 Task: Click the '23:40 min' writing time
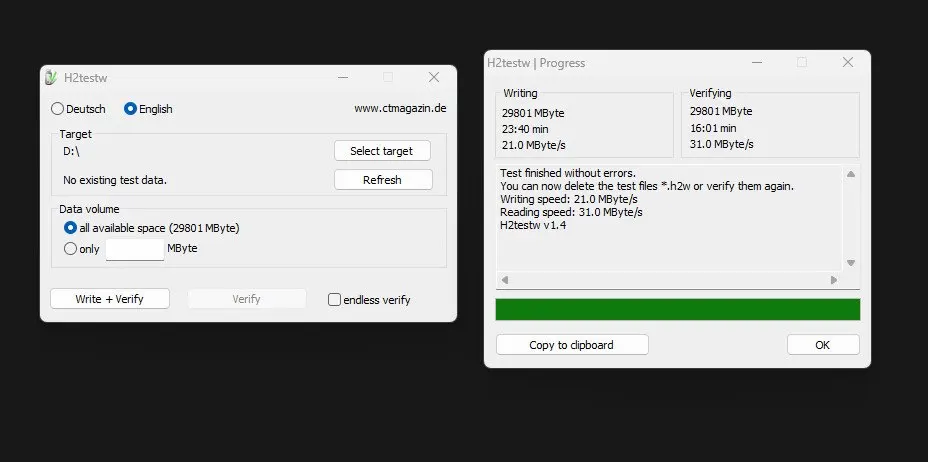click(x=525, y=129)
